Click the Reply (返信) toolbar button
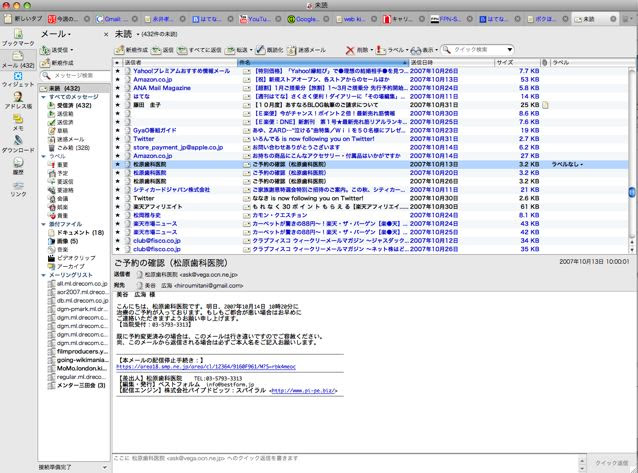 pyautogui.click(x=162, y=50)
